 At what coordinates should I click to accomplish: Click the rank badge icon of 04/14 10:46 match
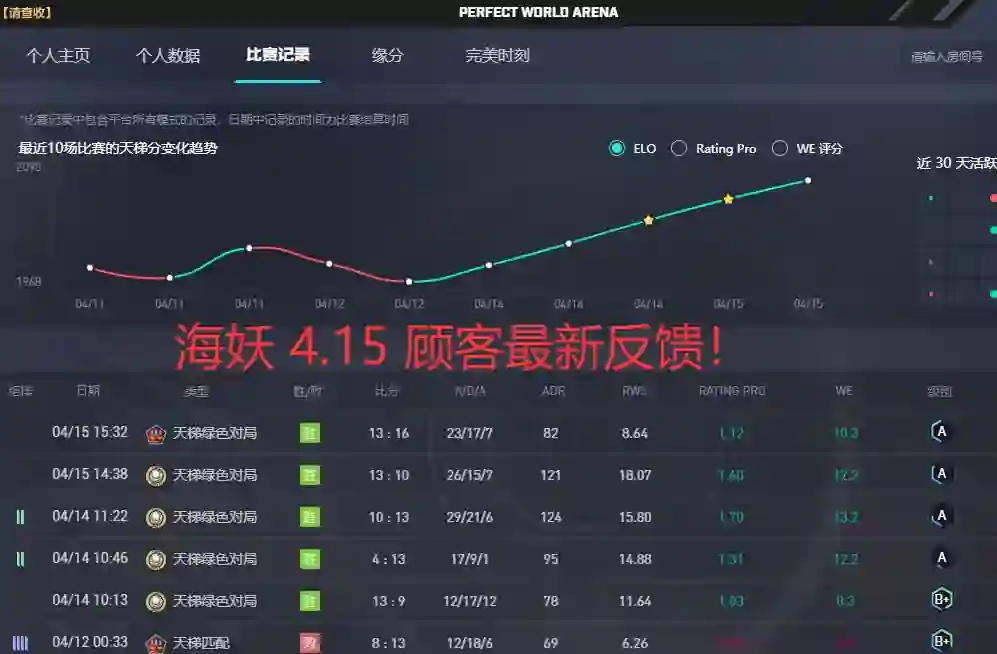(156, 559)
